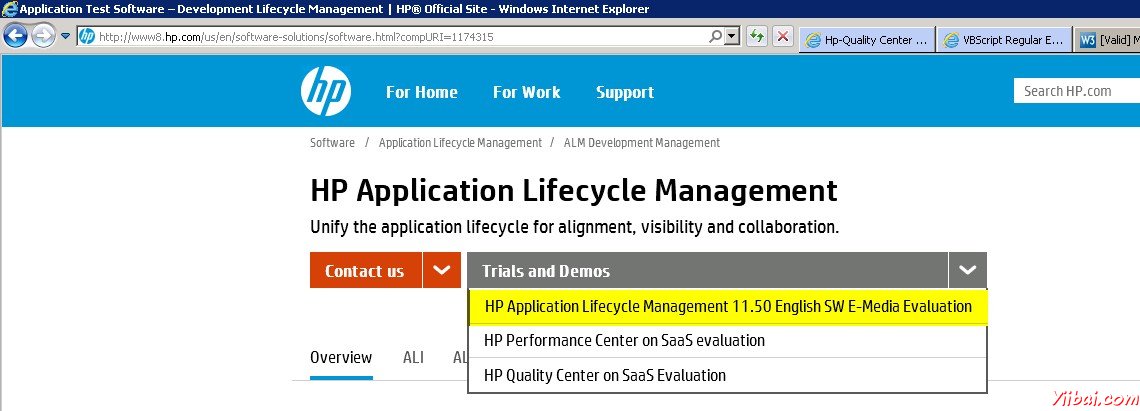Click the green Refresh page icon

point(757,37)
